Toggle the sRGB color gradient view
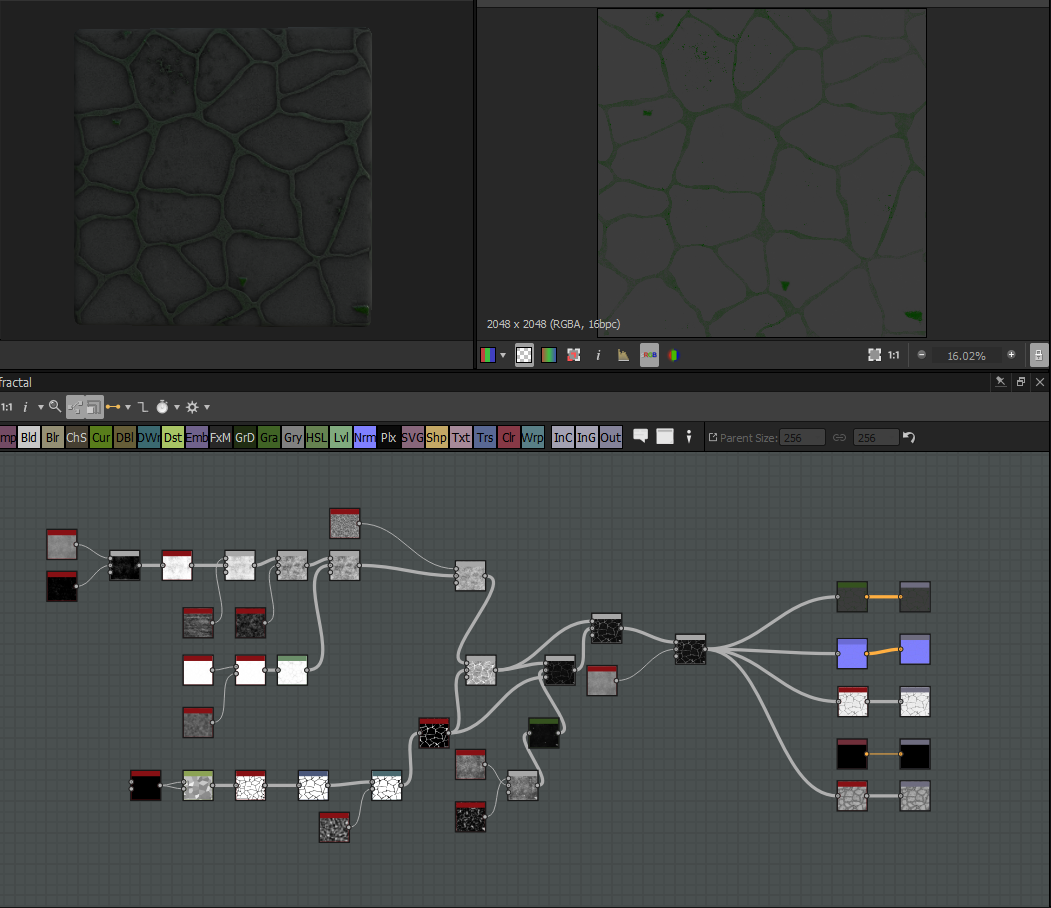The width and height of the screenshot is (1051, 908). tap(549, 355)
